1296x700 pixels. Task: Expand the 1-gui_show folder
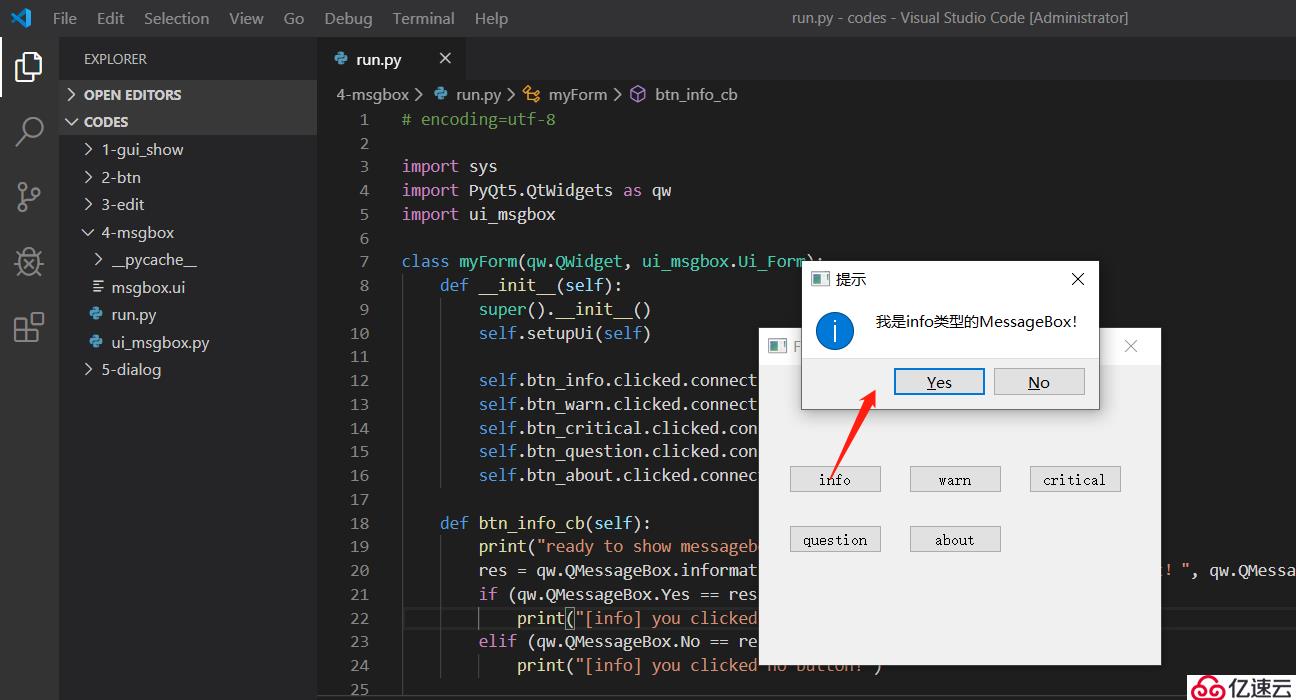click(x=188, y=149)
